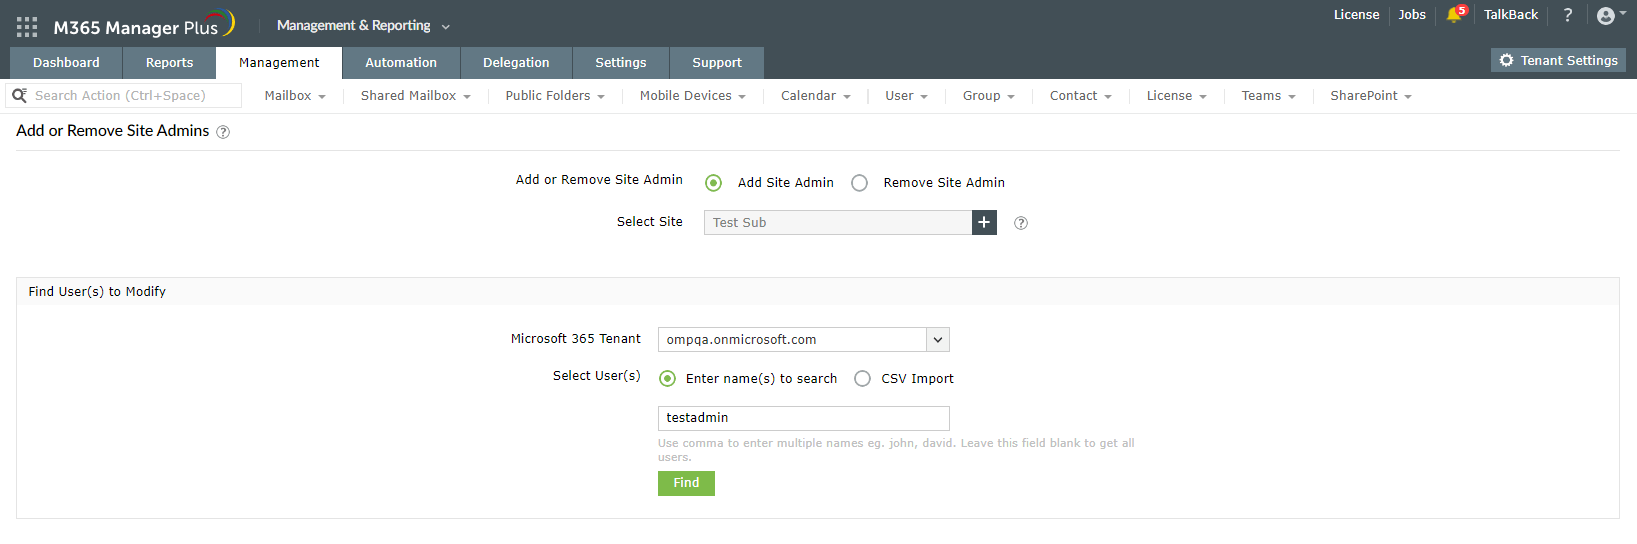Viewport: 1637px width, 544px height.
Task: Switch to the Management tab
Action: point(279,62)
